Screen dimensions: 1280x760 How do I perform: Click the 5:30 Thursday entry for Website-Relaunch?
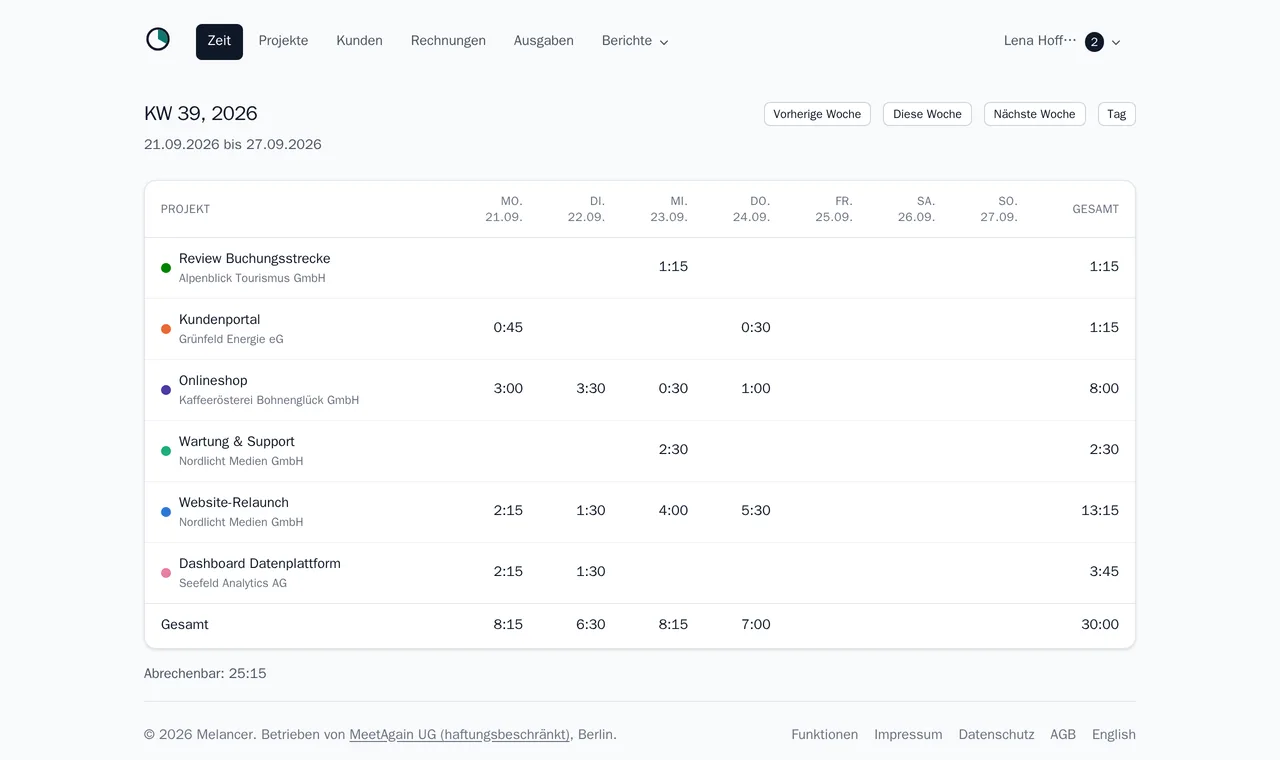click(x=755, y=510)
